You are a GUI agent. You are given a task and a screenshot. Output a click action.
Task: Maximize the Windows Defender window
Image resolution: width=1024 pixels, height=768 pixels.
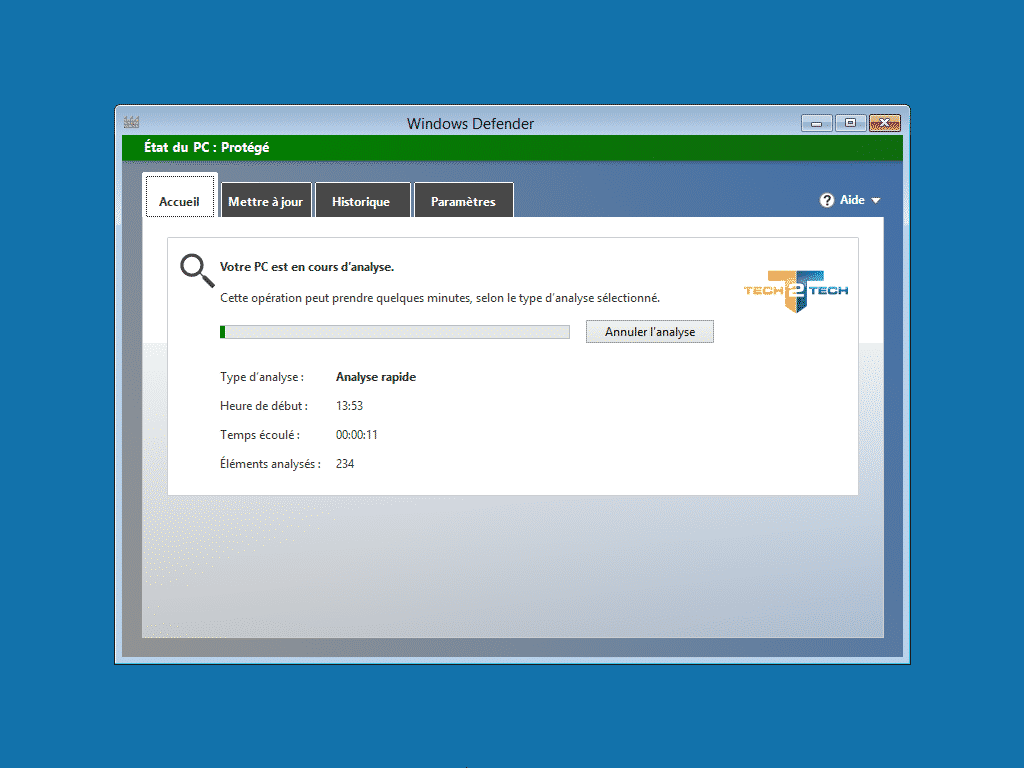(x=850, y=123)
